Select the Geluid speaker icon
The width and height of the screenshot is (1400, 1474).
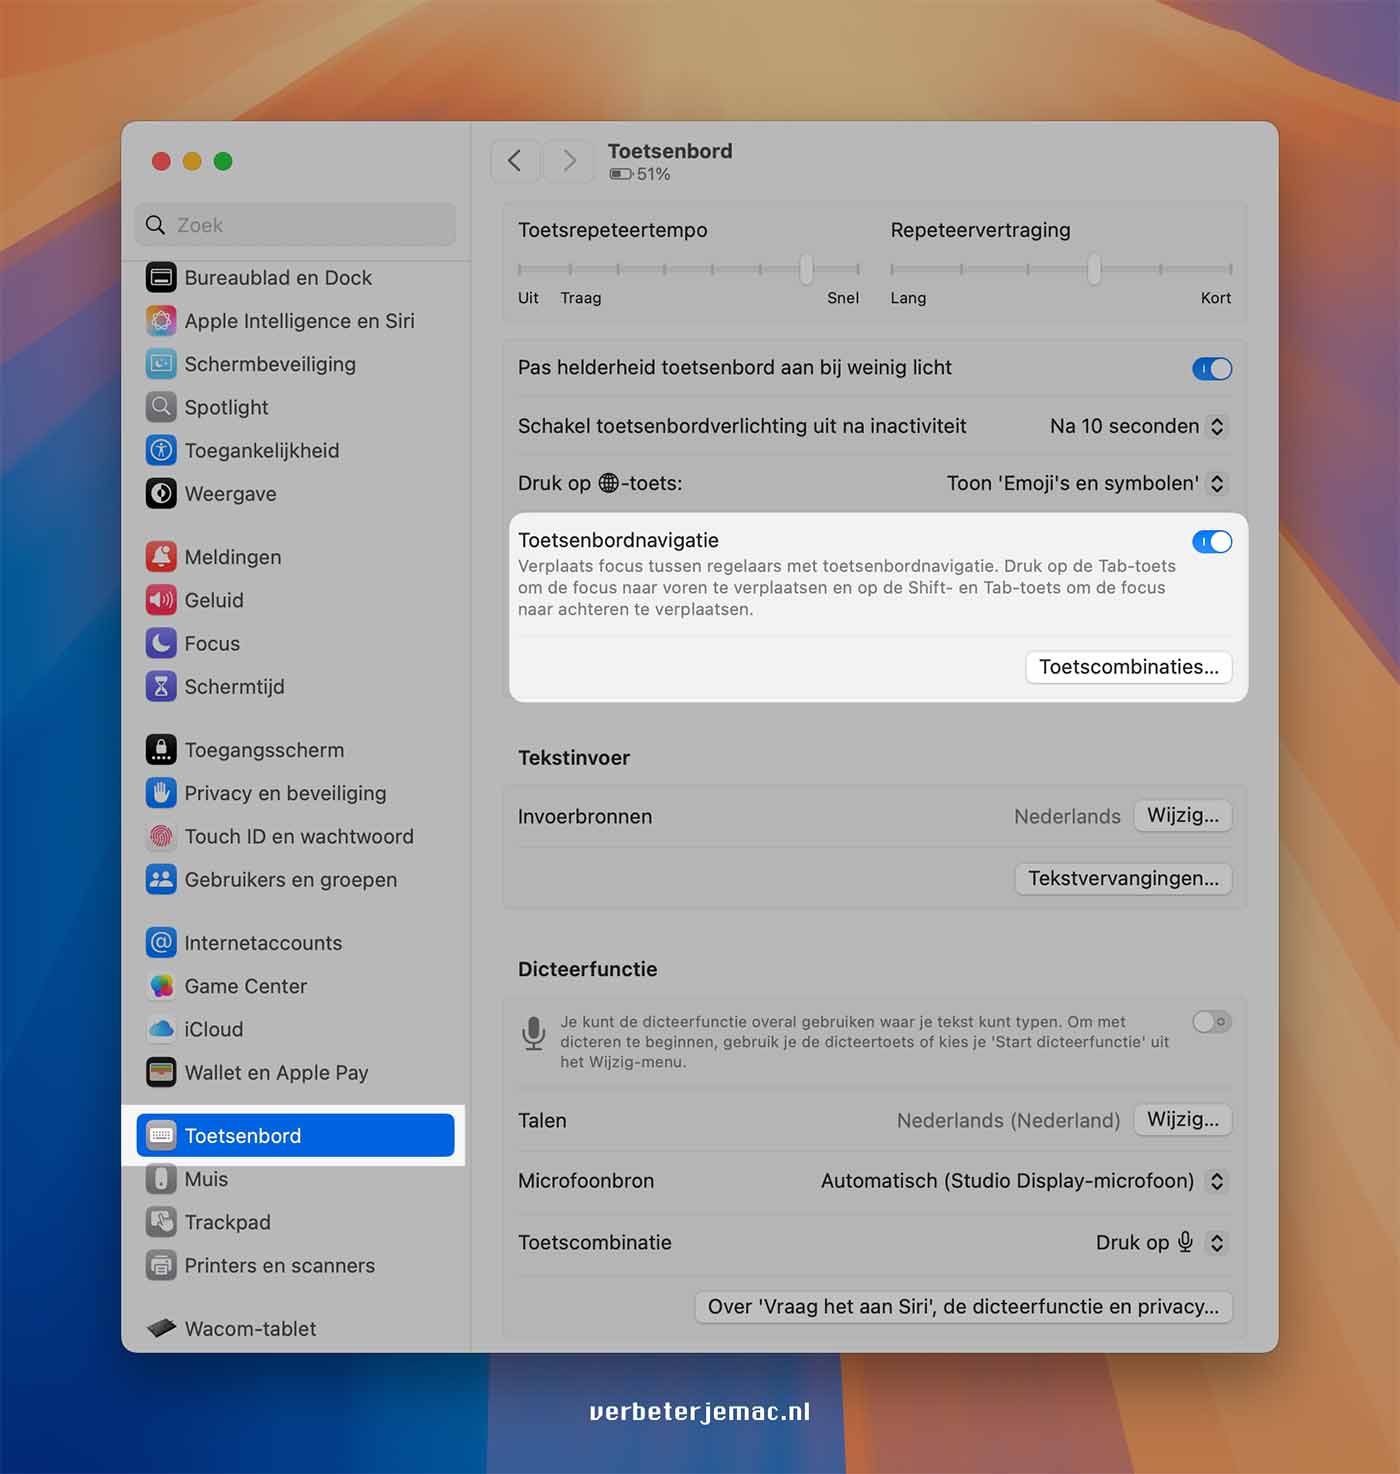(161, 600)
